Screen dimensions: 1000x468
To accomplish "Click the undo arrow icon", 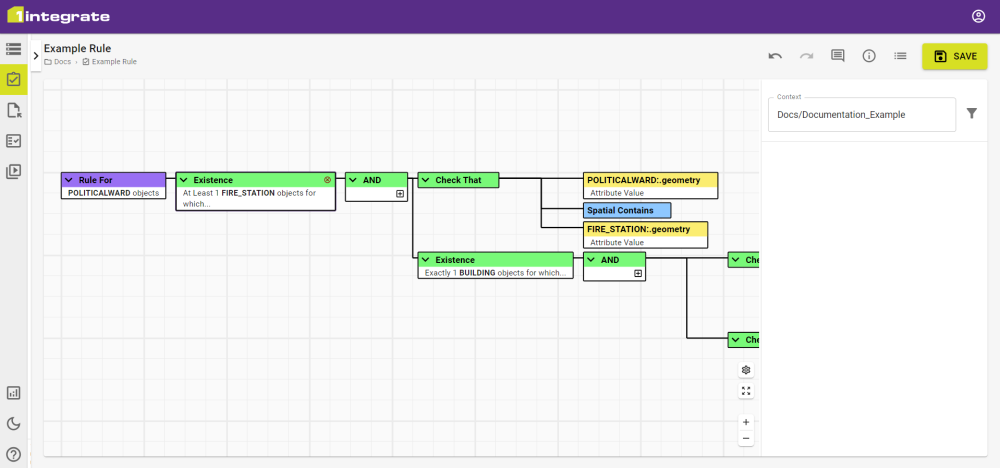I will point(775,56).
